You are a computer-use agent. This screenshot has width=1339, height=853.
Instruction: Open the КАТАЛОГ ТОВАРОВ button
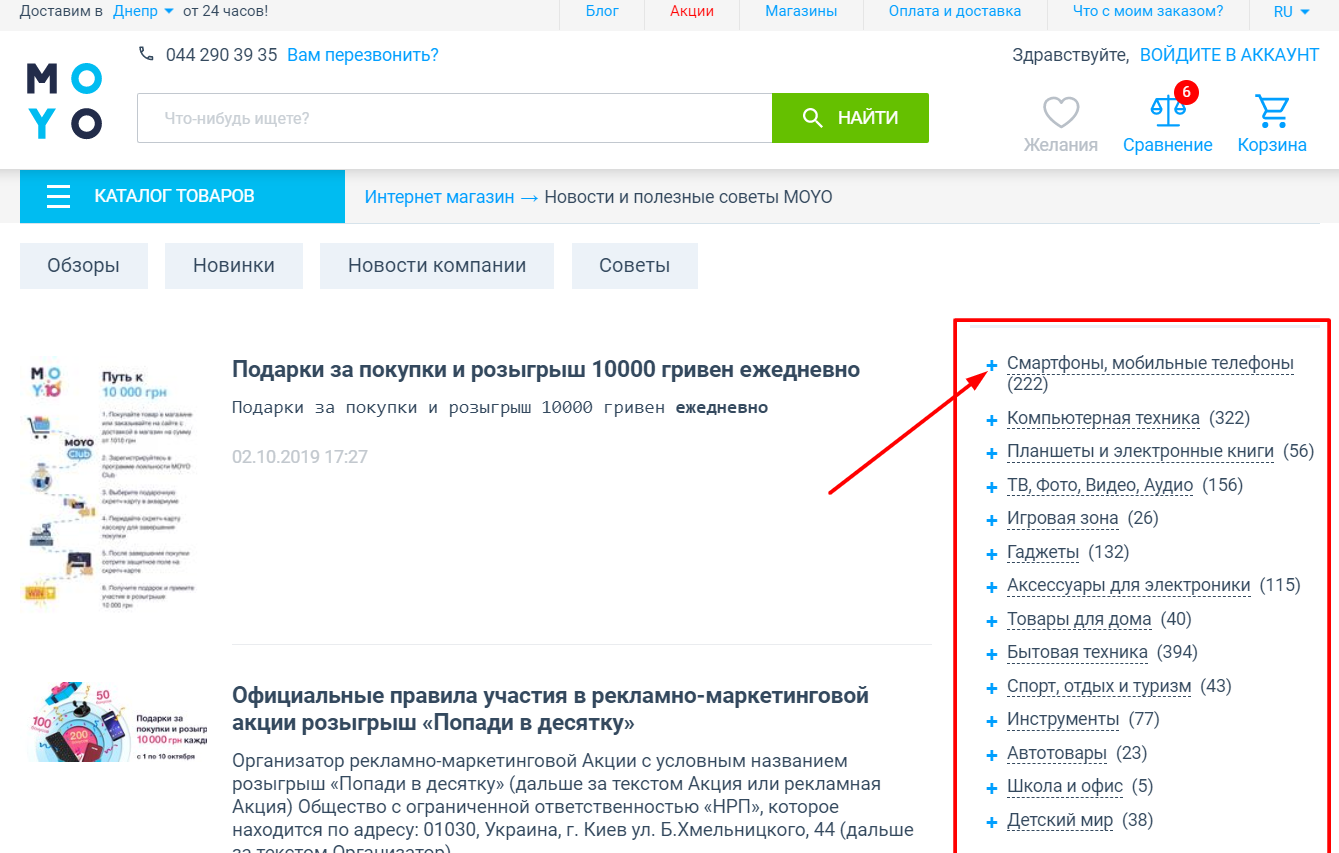click(182, 197)
